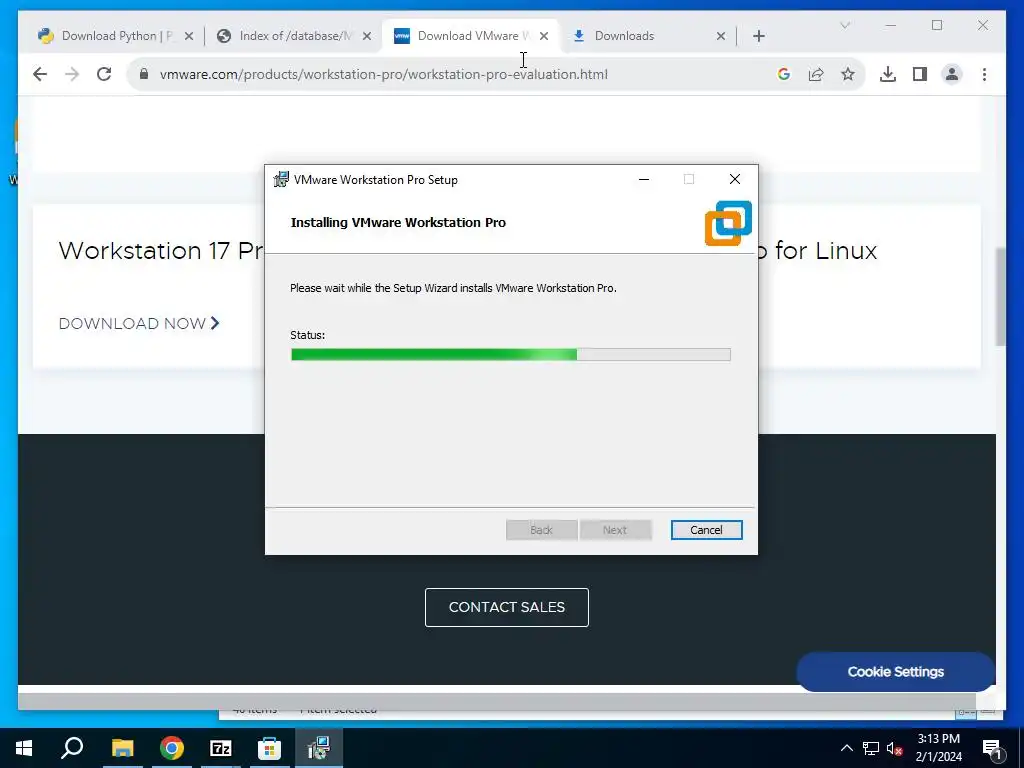The height and width of the screenshot is (768, 1024).
Task: Close the Download Python tab
Action: [189, 36]
